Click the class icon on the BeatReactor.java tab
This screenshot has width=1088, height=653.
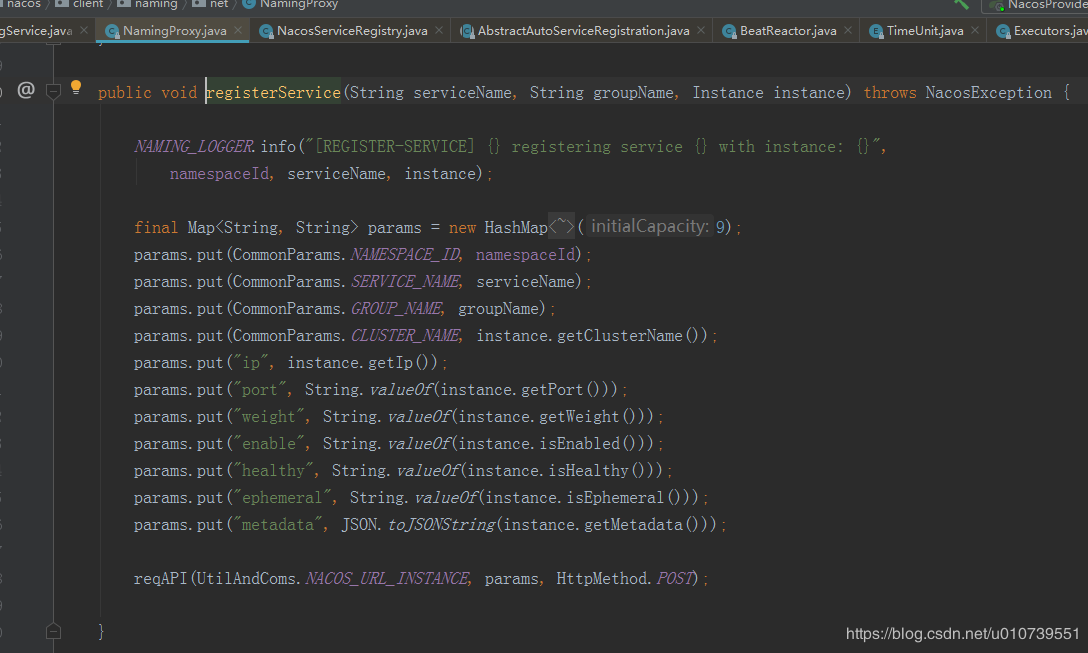coord(729,31)
